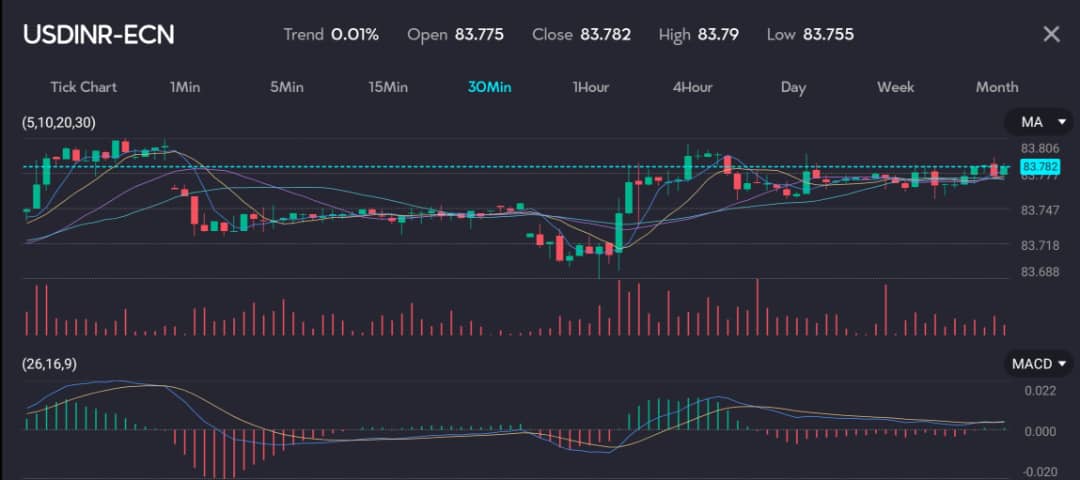Close the USDINR-ECN chart panel

coord(1051,35)
